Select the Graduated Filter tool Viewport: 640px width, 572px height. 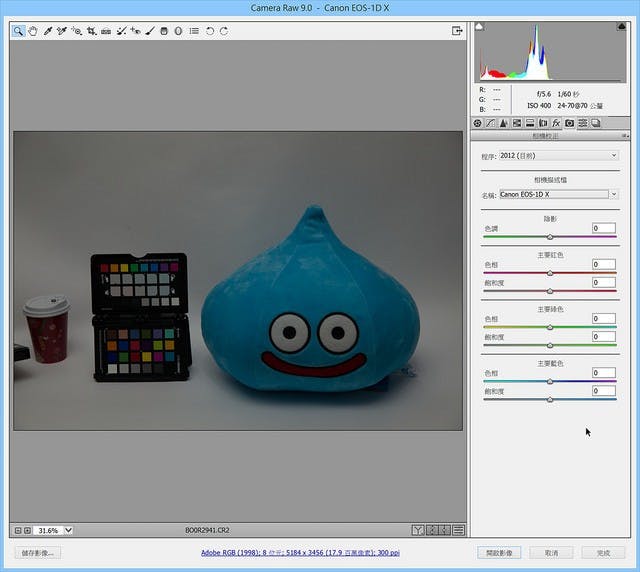(x=164, y=31)
